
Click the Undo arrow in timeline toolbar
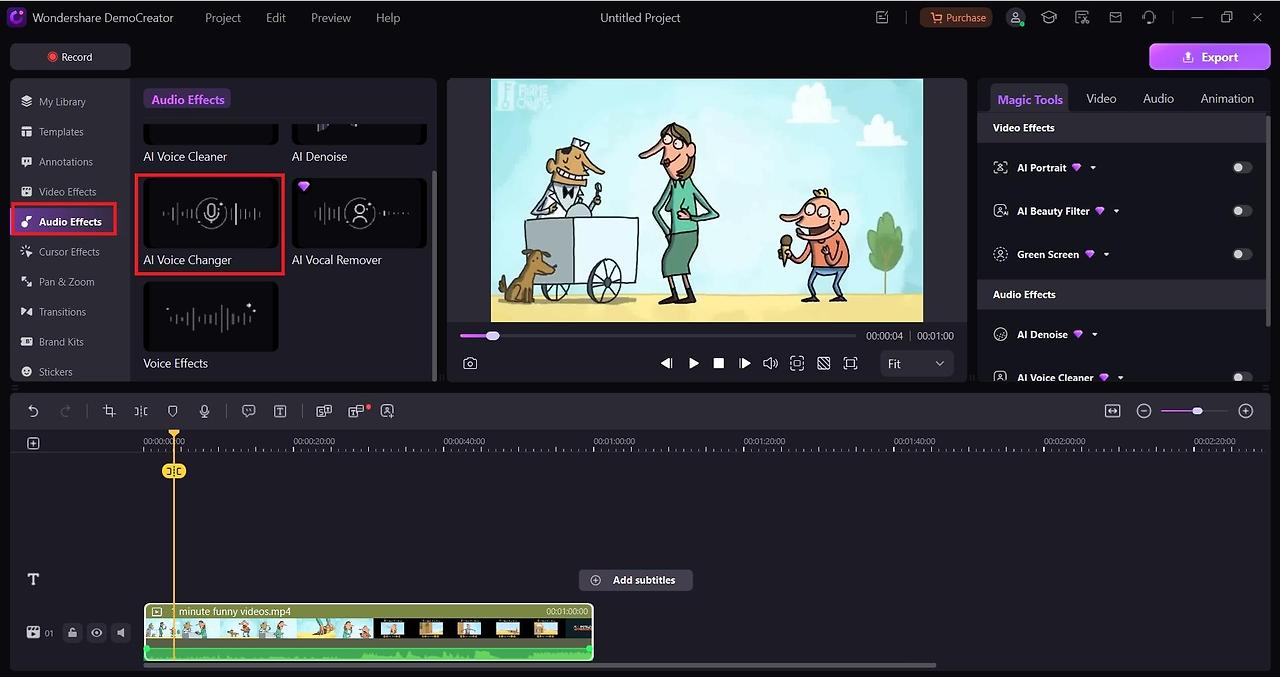(x=33, y=411)
